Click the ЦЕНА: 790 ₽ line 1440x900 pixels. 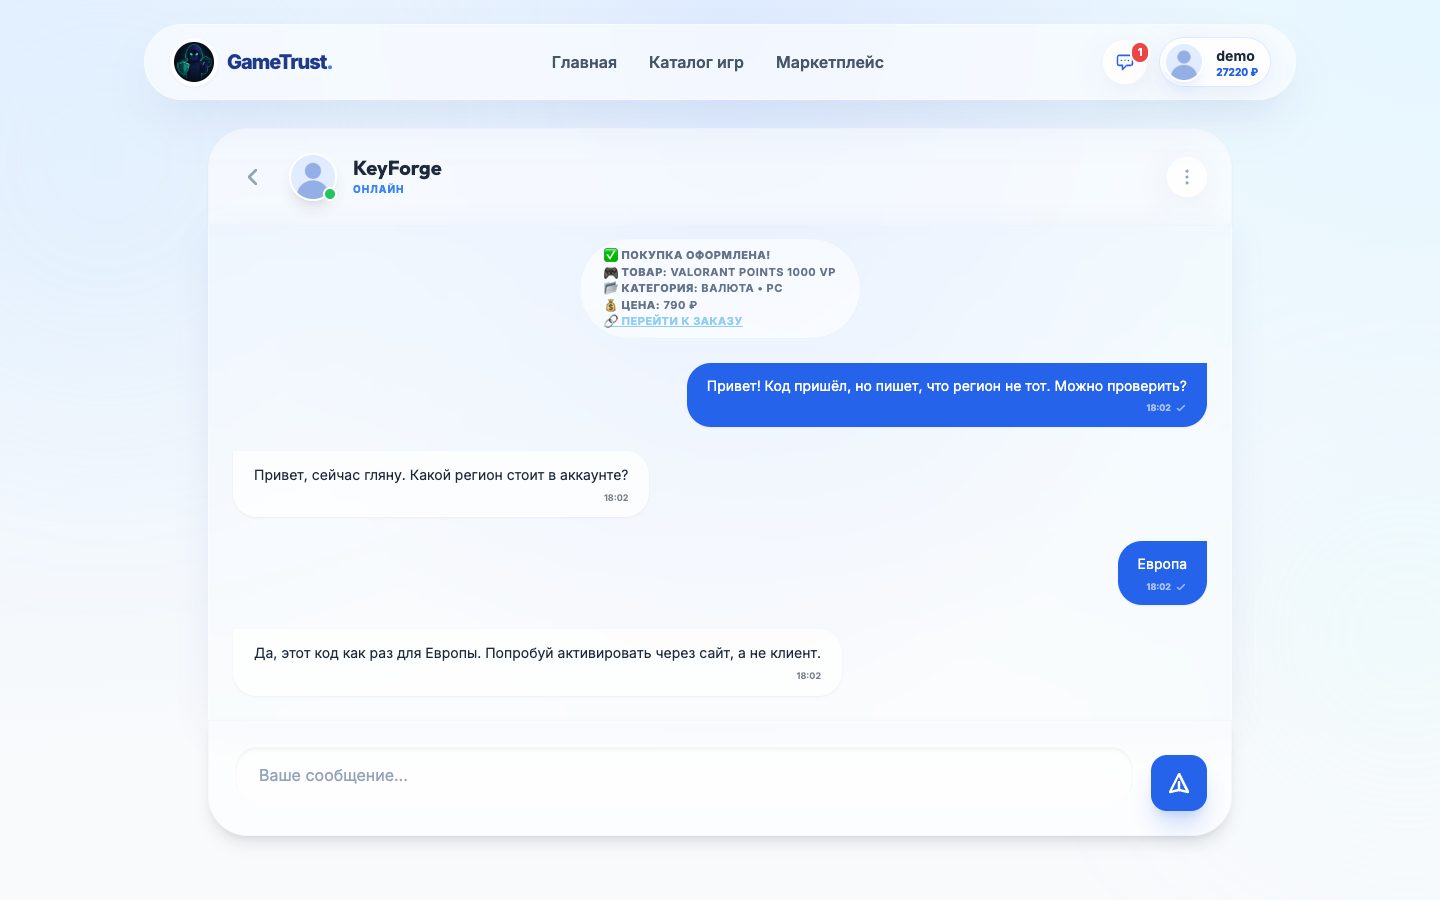(651, 305)
